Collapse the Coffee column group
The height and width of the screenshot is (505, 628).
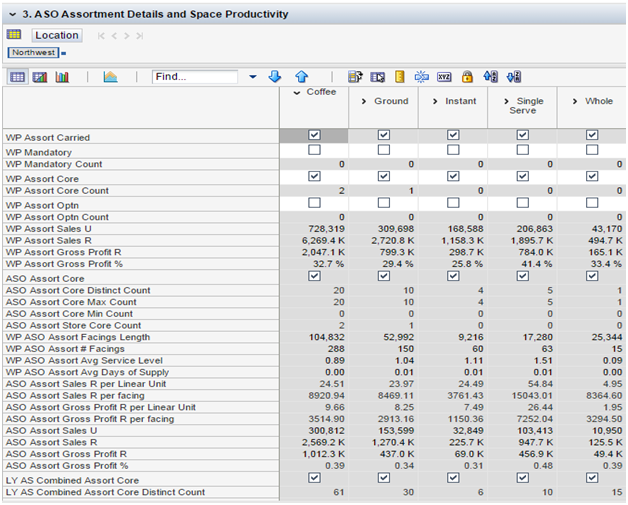(x=297, y=93)
